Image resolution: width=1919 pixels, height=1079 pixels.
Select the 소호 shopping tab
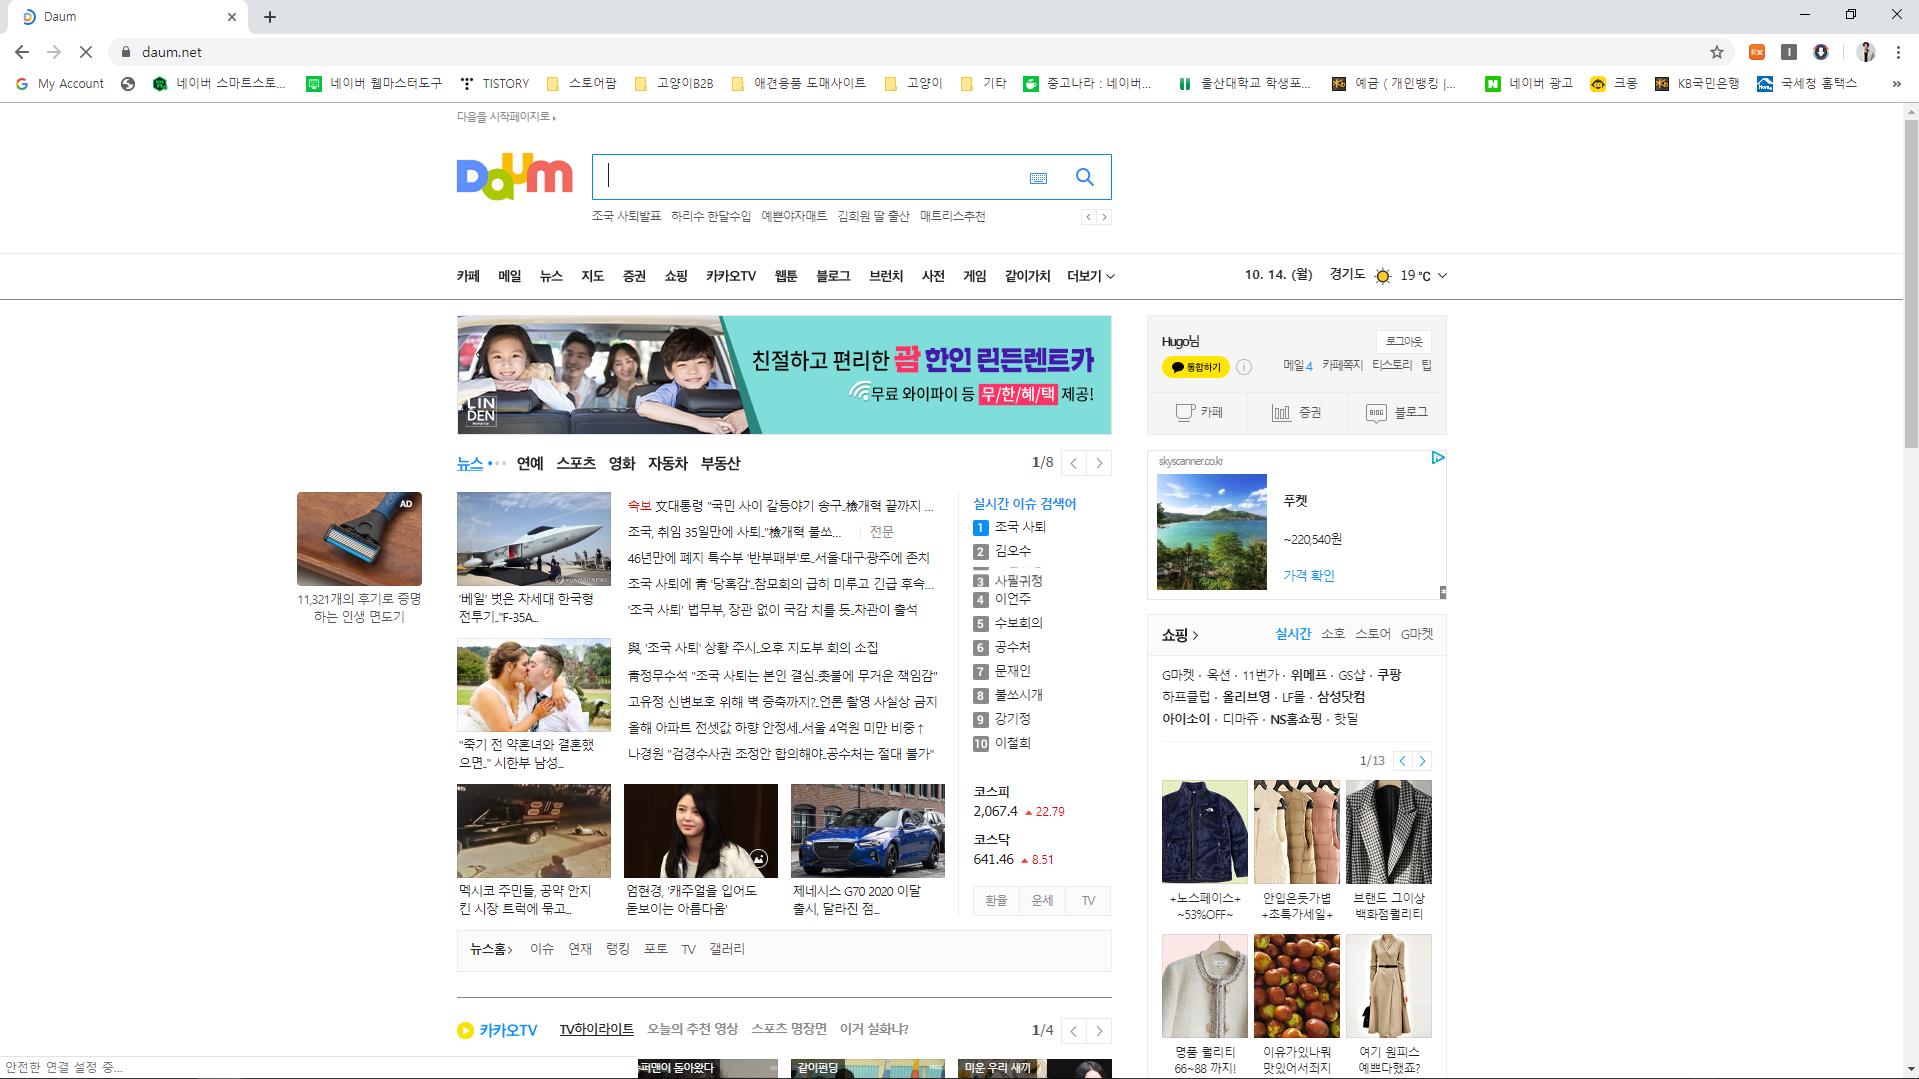pyautogui.click(x=1333, y=634)
